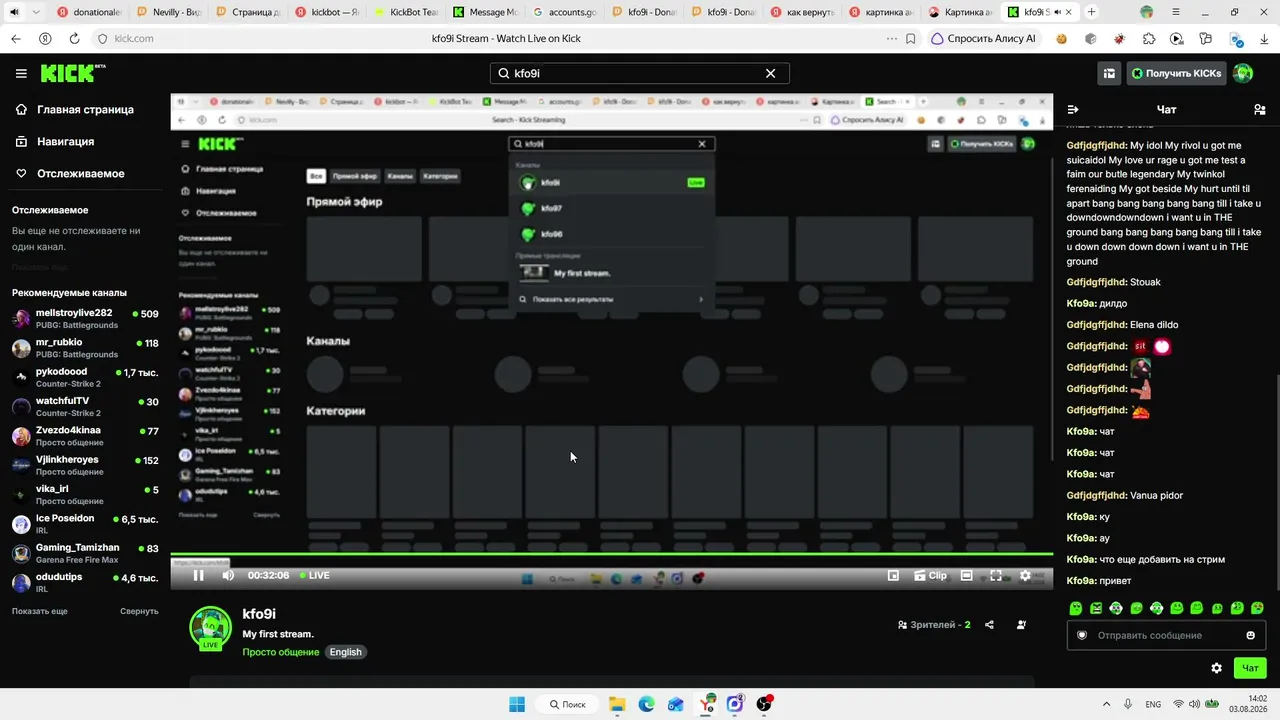Open chat settings gear next to Чат button
Screen dimensions: 1280x720
tap(1216, 668)
